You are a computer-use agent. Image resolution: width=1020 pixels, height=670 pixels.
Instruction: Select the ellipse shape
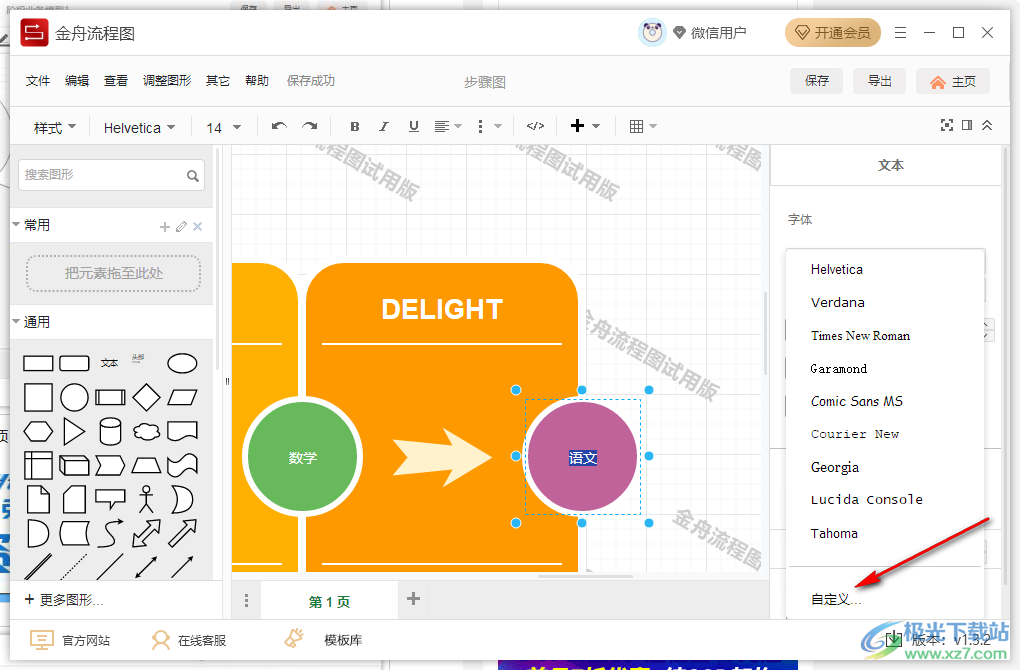pos(182,364)
